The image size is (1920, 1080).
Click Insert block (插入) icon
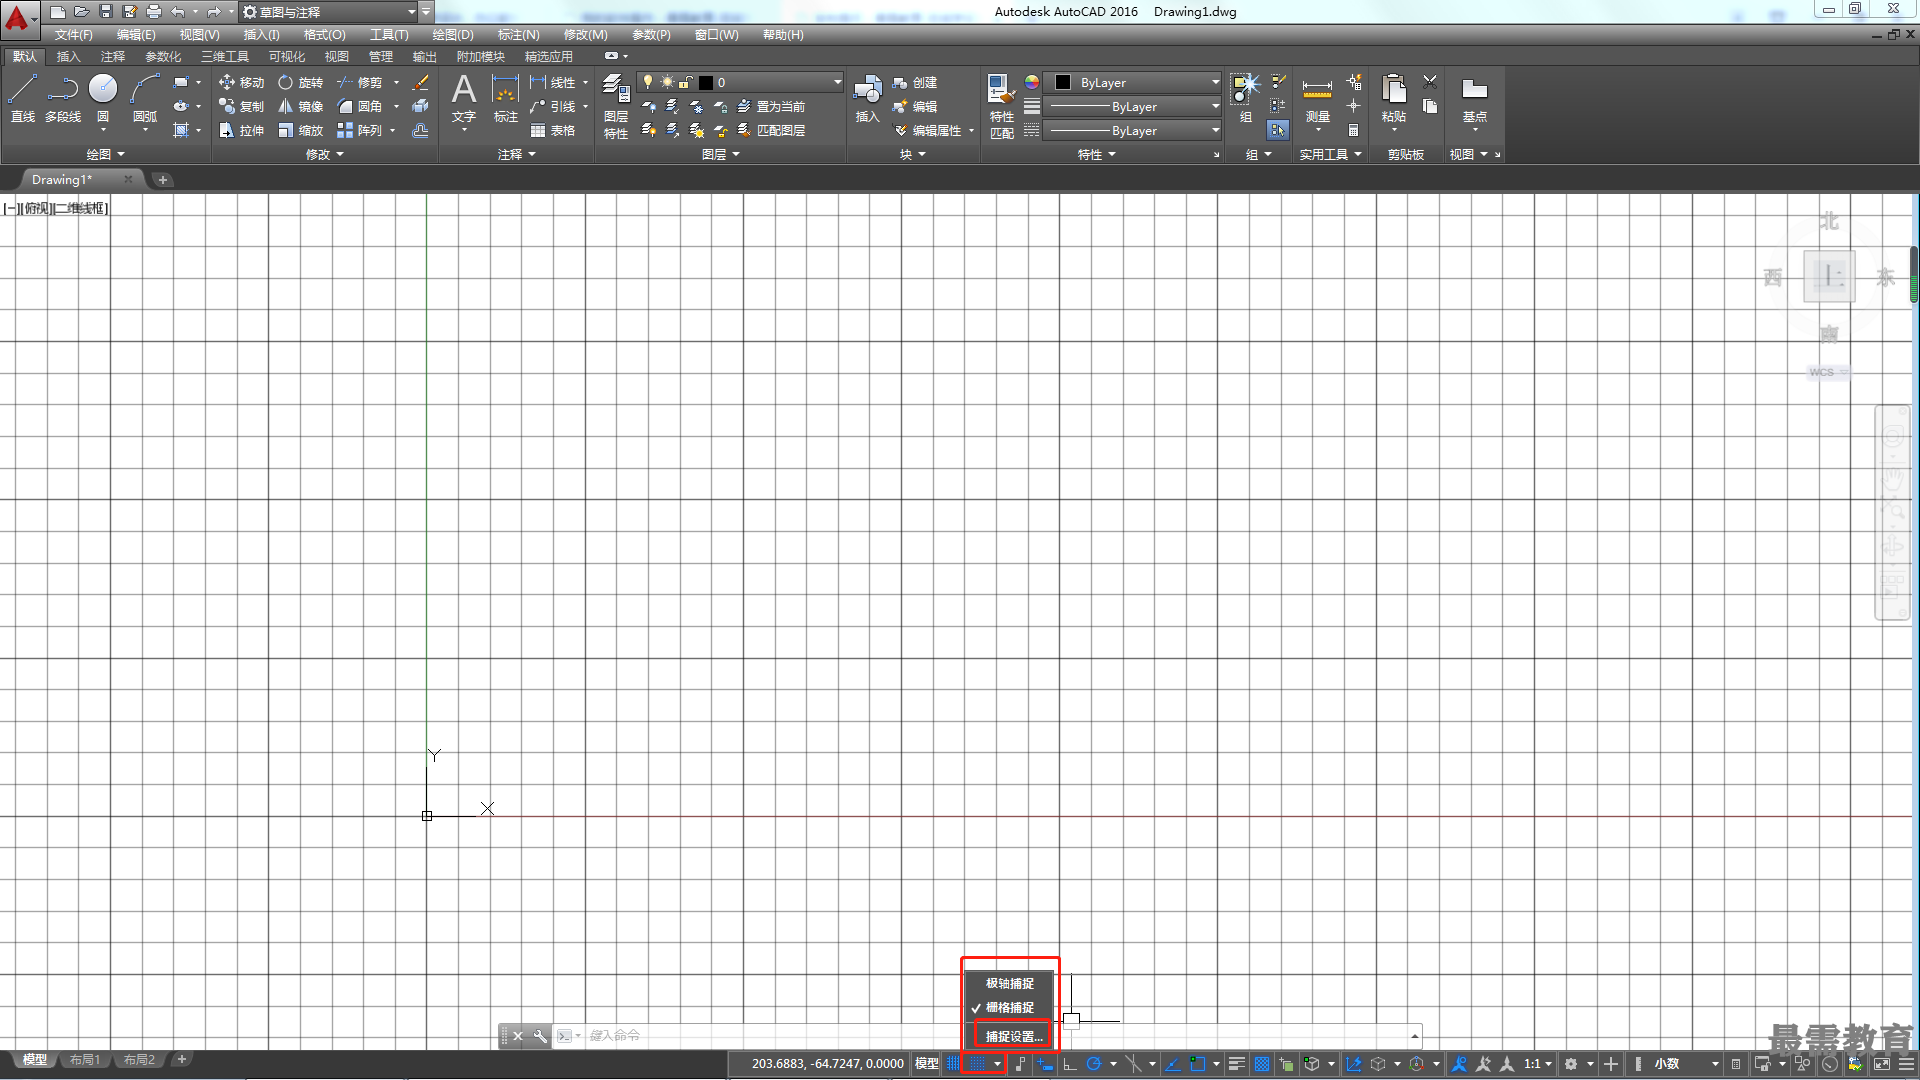coord(867,98)
